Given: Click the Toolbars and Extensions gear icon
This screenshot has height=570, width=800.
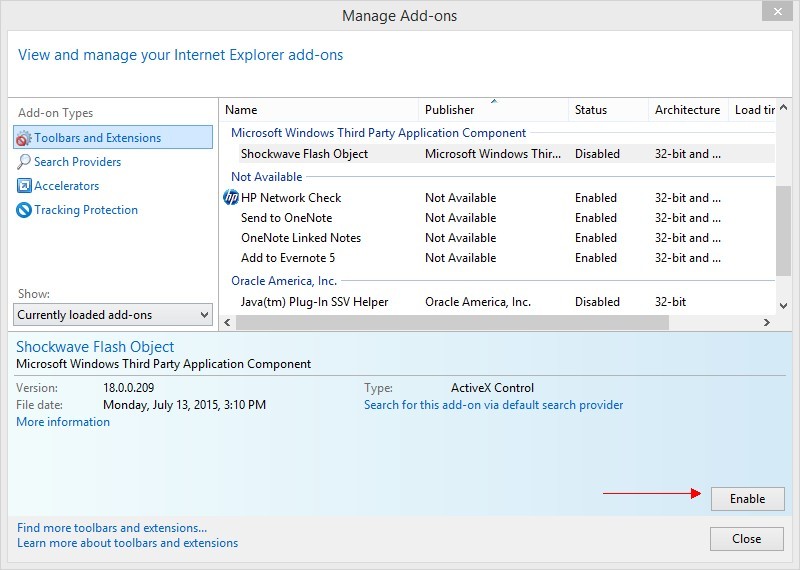Looking at the screenshot, I should (x=24, y=138).
